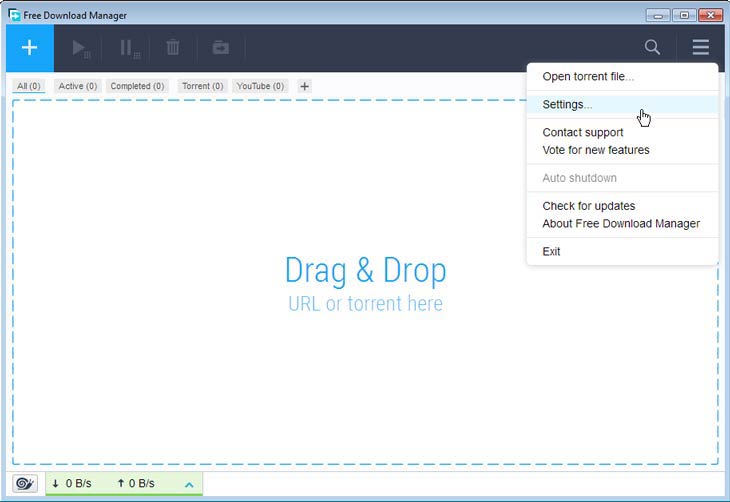This screenshot has height=502, width=730.
Task: Switch to the Active (0) tab
Action: [x=78, y=86]
